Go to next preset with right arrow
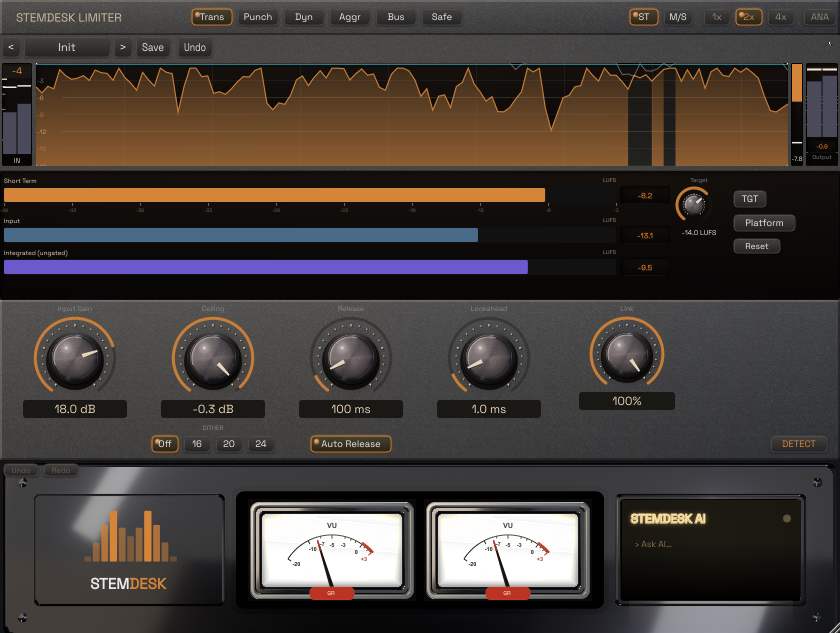Viewport: 840px width, 633px height. tap(123, 47)
